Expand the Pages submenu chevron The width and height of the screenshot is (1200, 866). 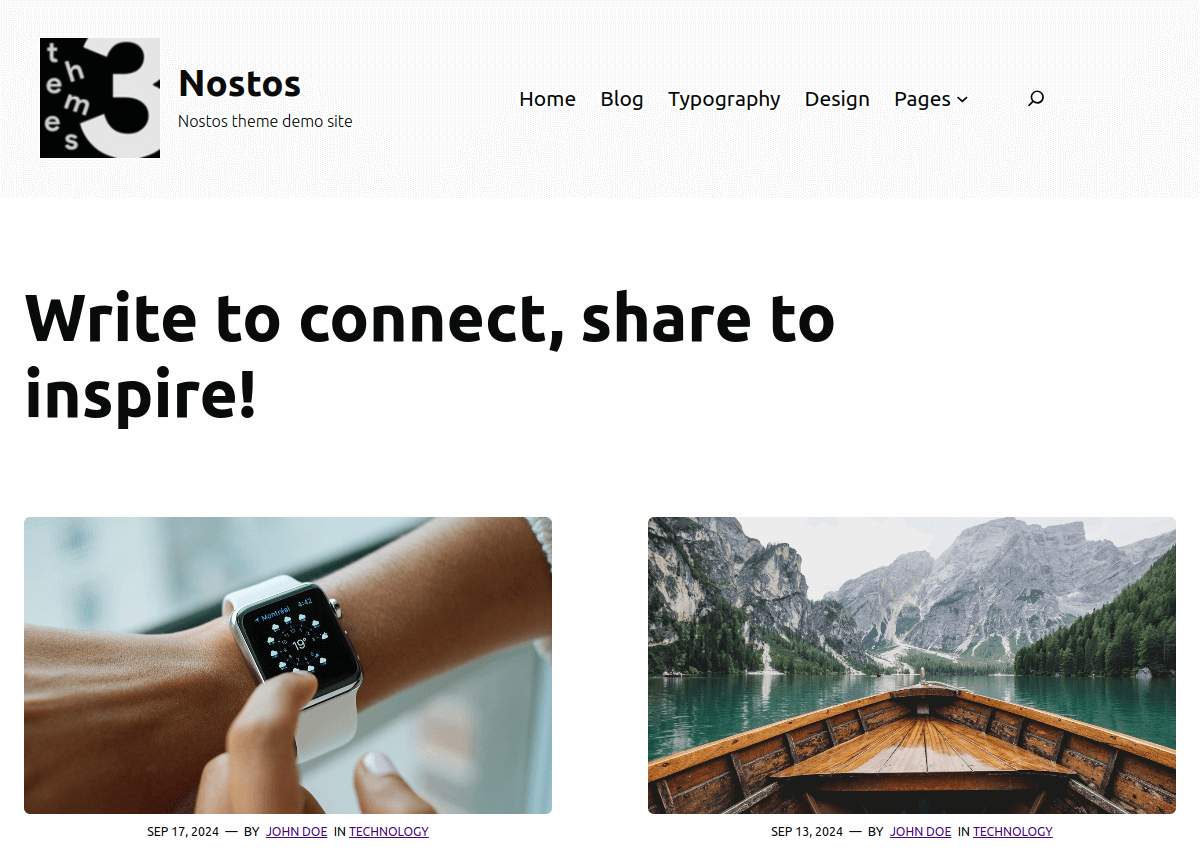962,99
